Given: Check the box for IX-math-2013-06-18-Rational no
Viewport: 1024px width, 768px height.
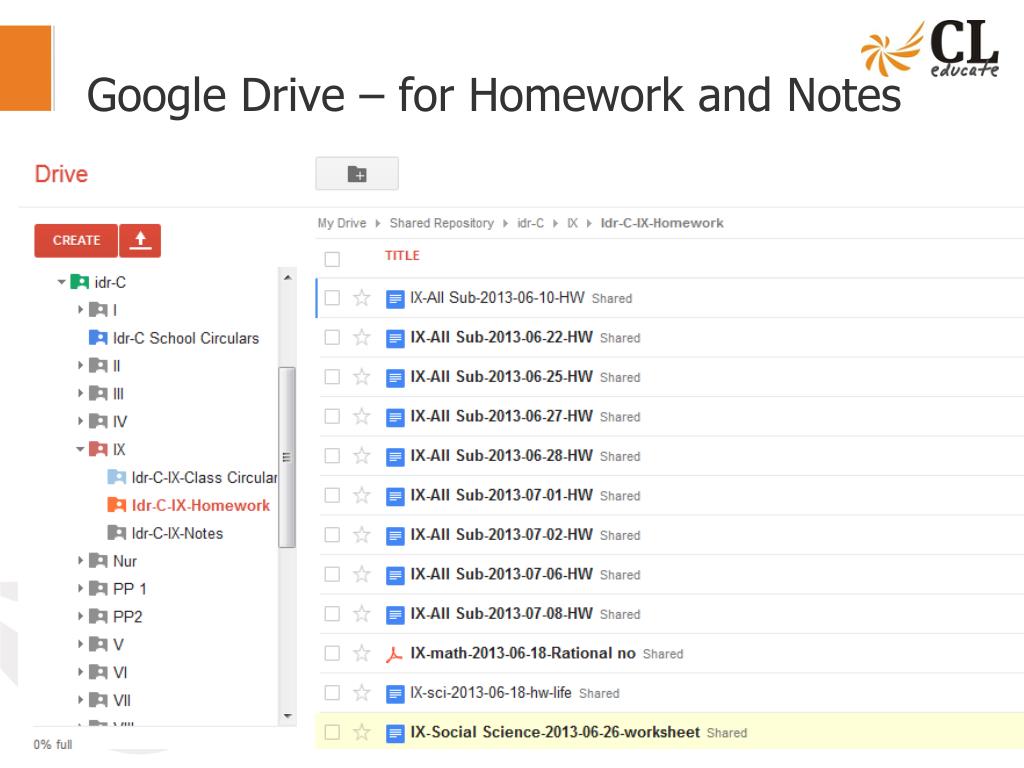Looking at the screenshot, I should tap(332, 653).
